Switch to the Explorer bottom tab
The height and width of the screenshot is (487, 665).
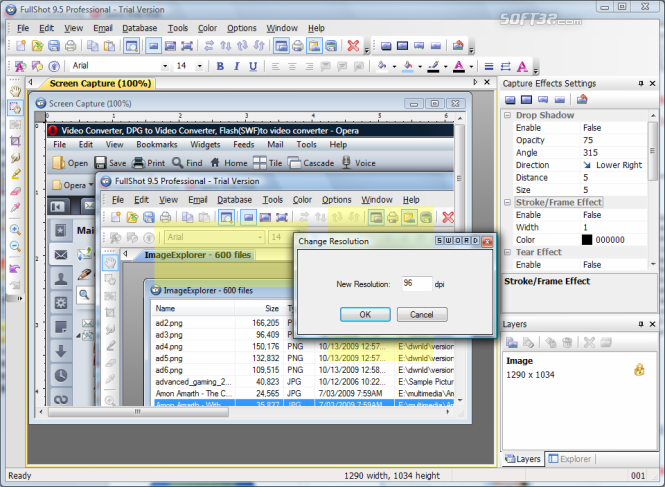570,459
